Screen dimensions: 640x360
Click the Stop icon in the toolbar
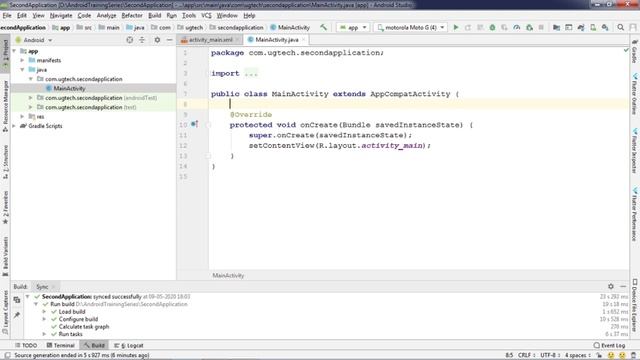tap(541, 27)
